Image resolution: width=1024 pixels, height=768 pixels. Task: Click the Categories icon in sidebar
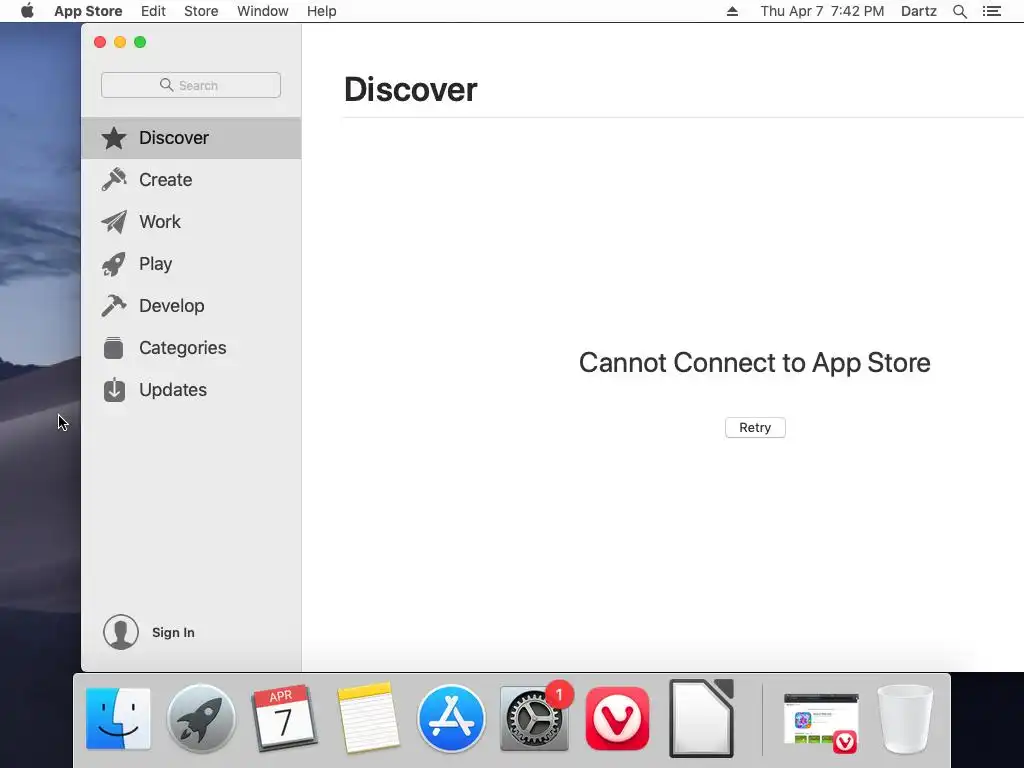(114, 347)
